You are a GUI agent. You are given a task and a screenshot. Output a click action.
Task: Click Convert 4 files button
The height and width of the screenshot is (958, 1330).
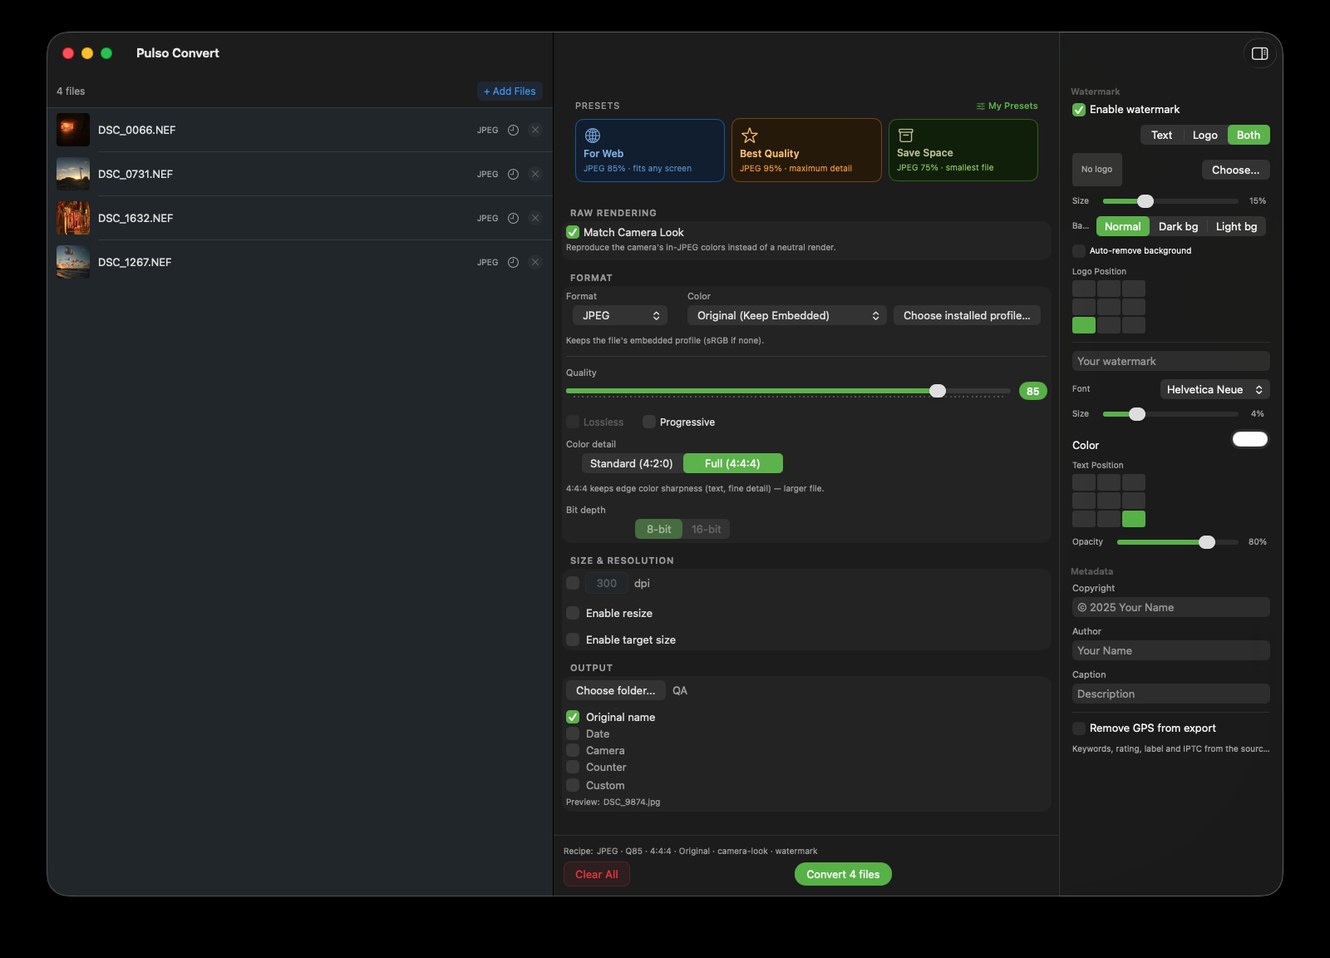(x=843, y=874)
